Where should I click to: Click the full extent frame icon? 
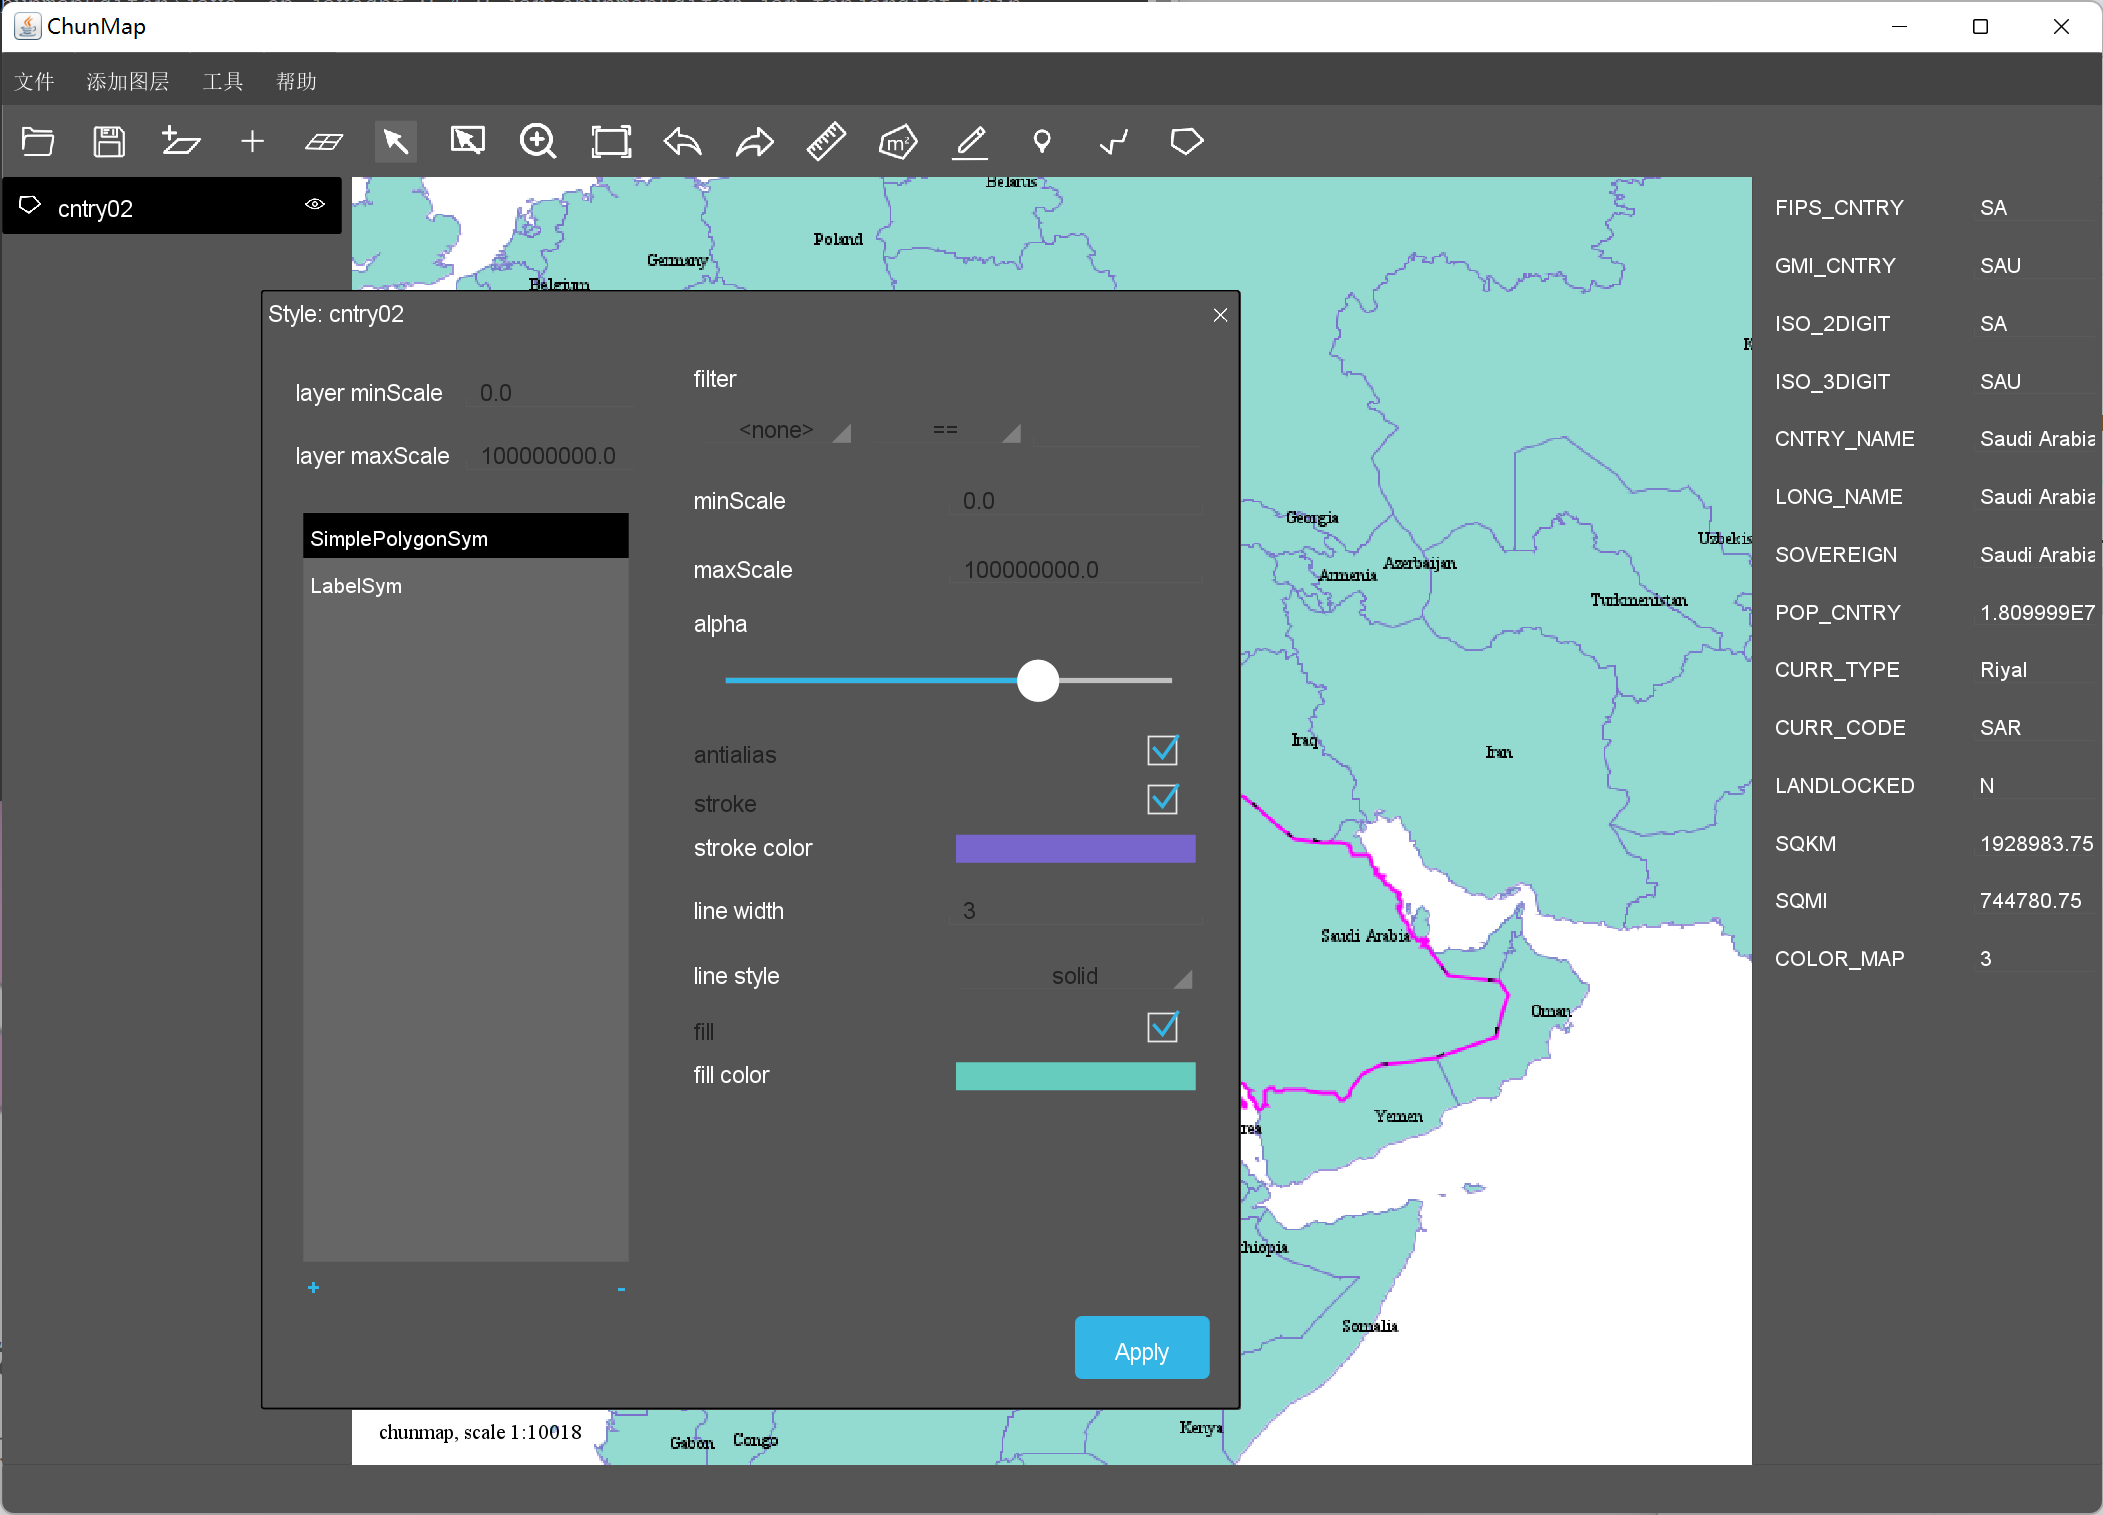[611, 142]
